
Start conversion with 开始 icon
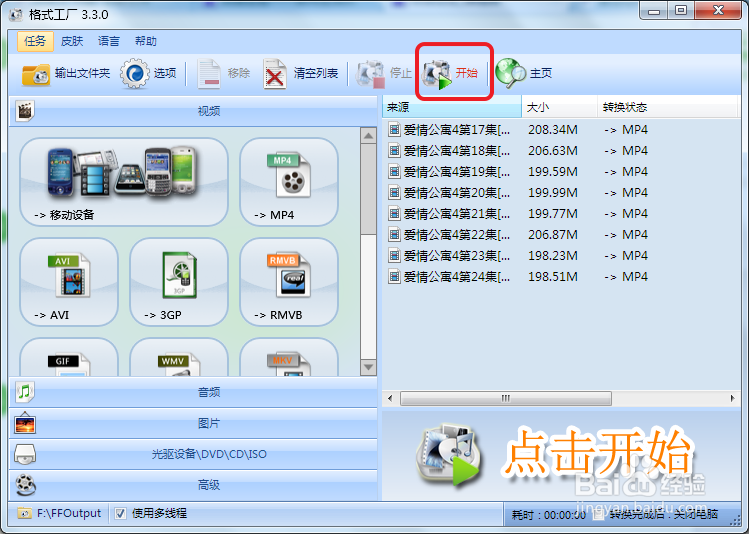pyautogui.click(x=437, y=75)
